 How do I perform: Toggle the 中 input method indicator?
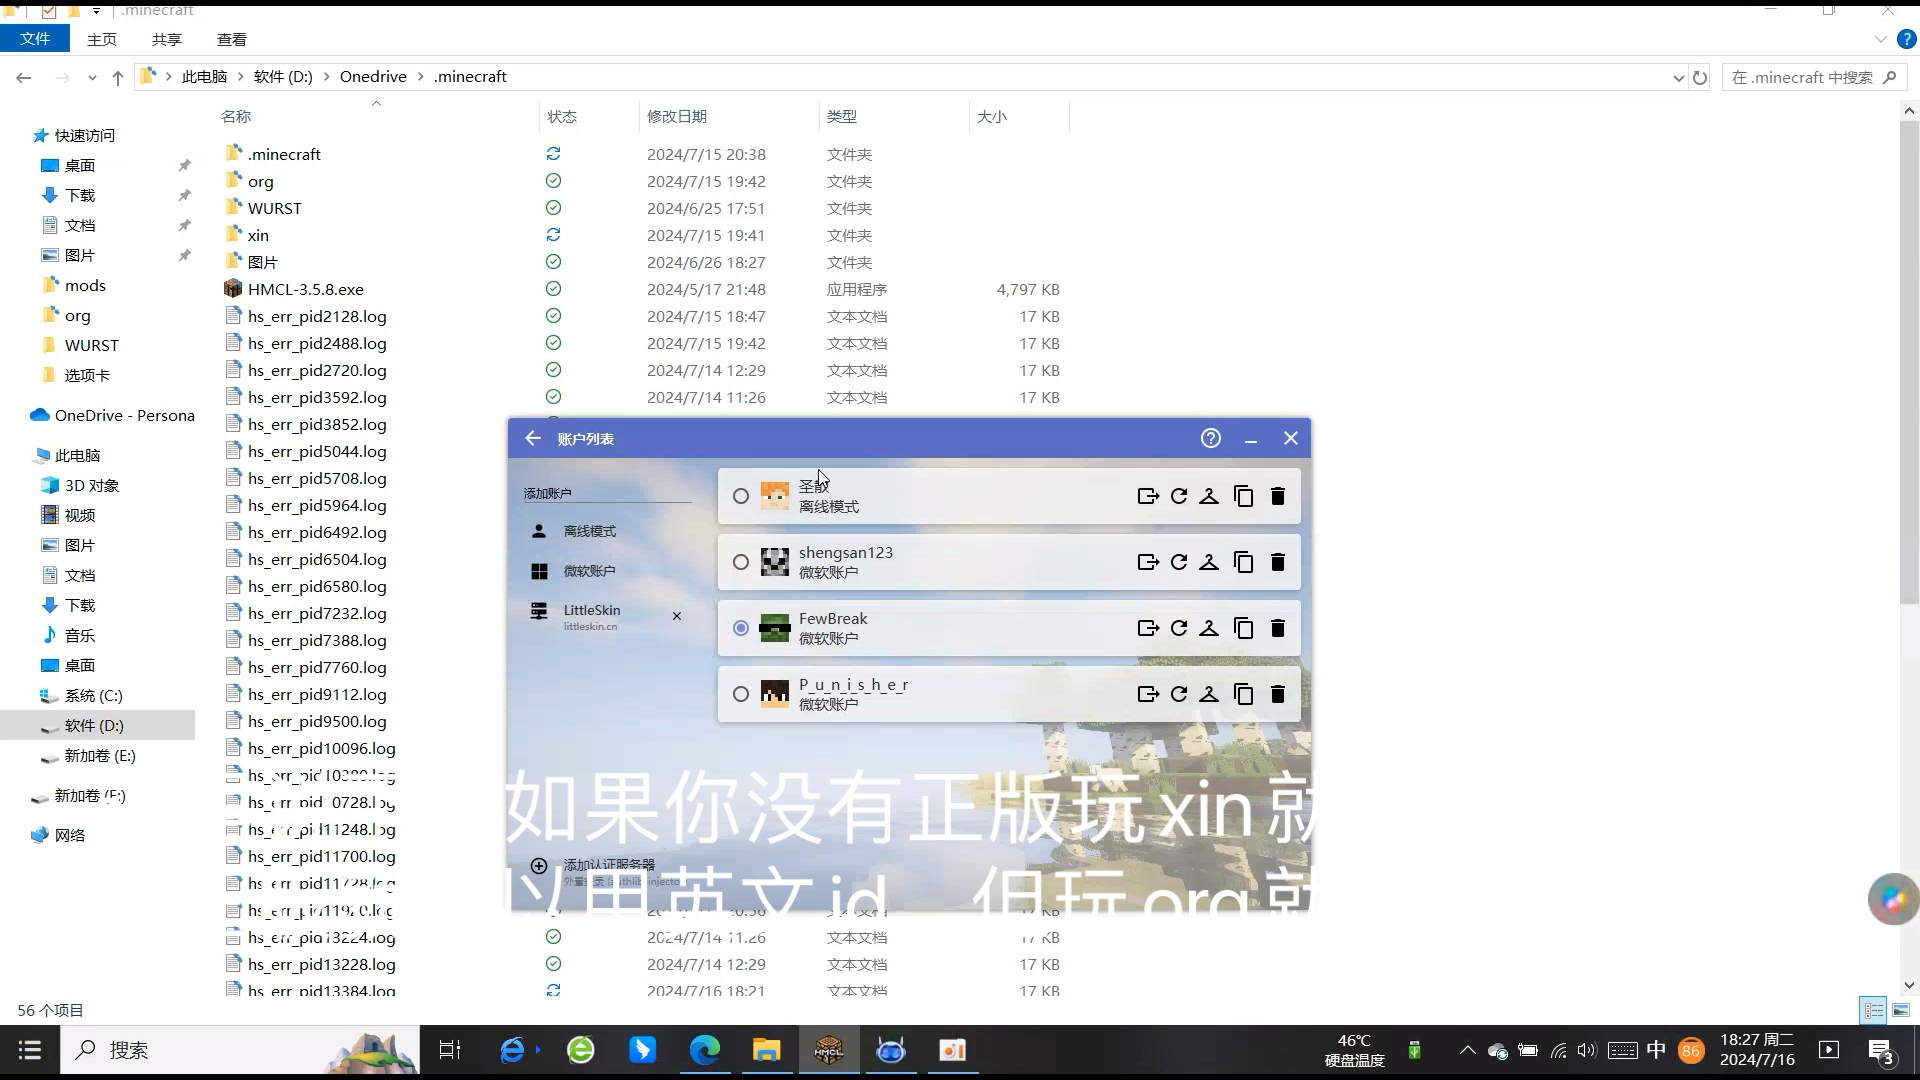[1657, 1050]
